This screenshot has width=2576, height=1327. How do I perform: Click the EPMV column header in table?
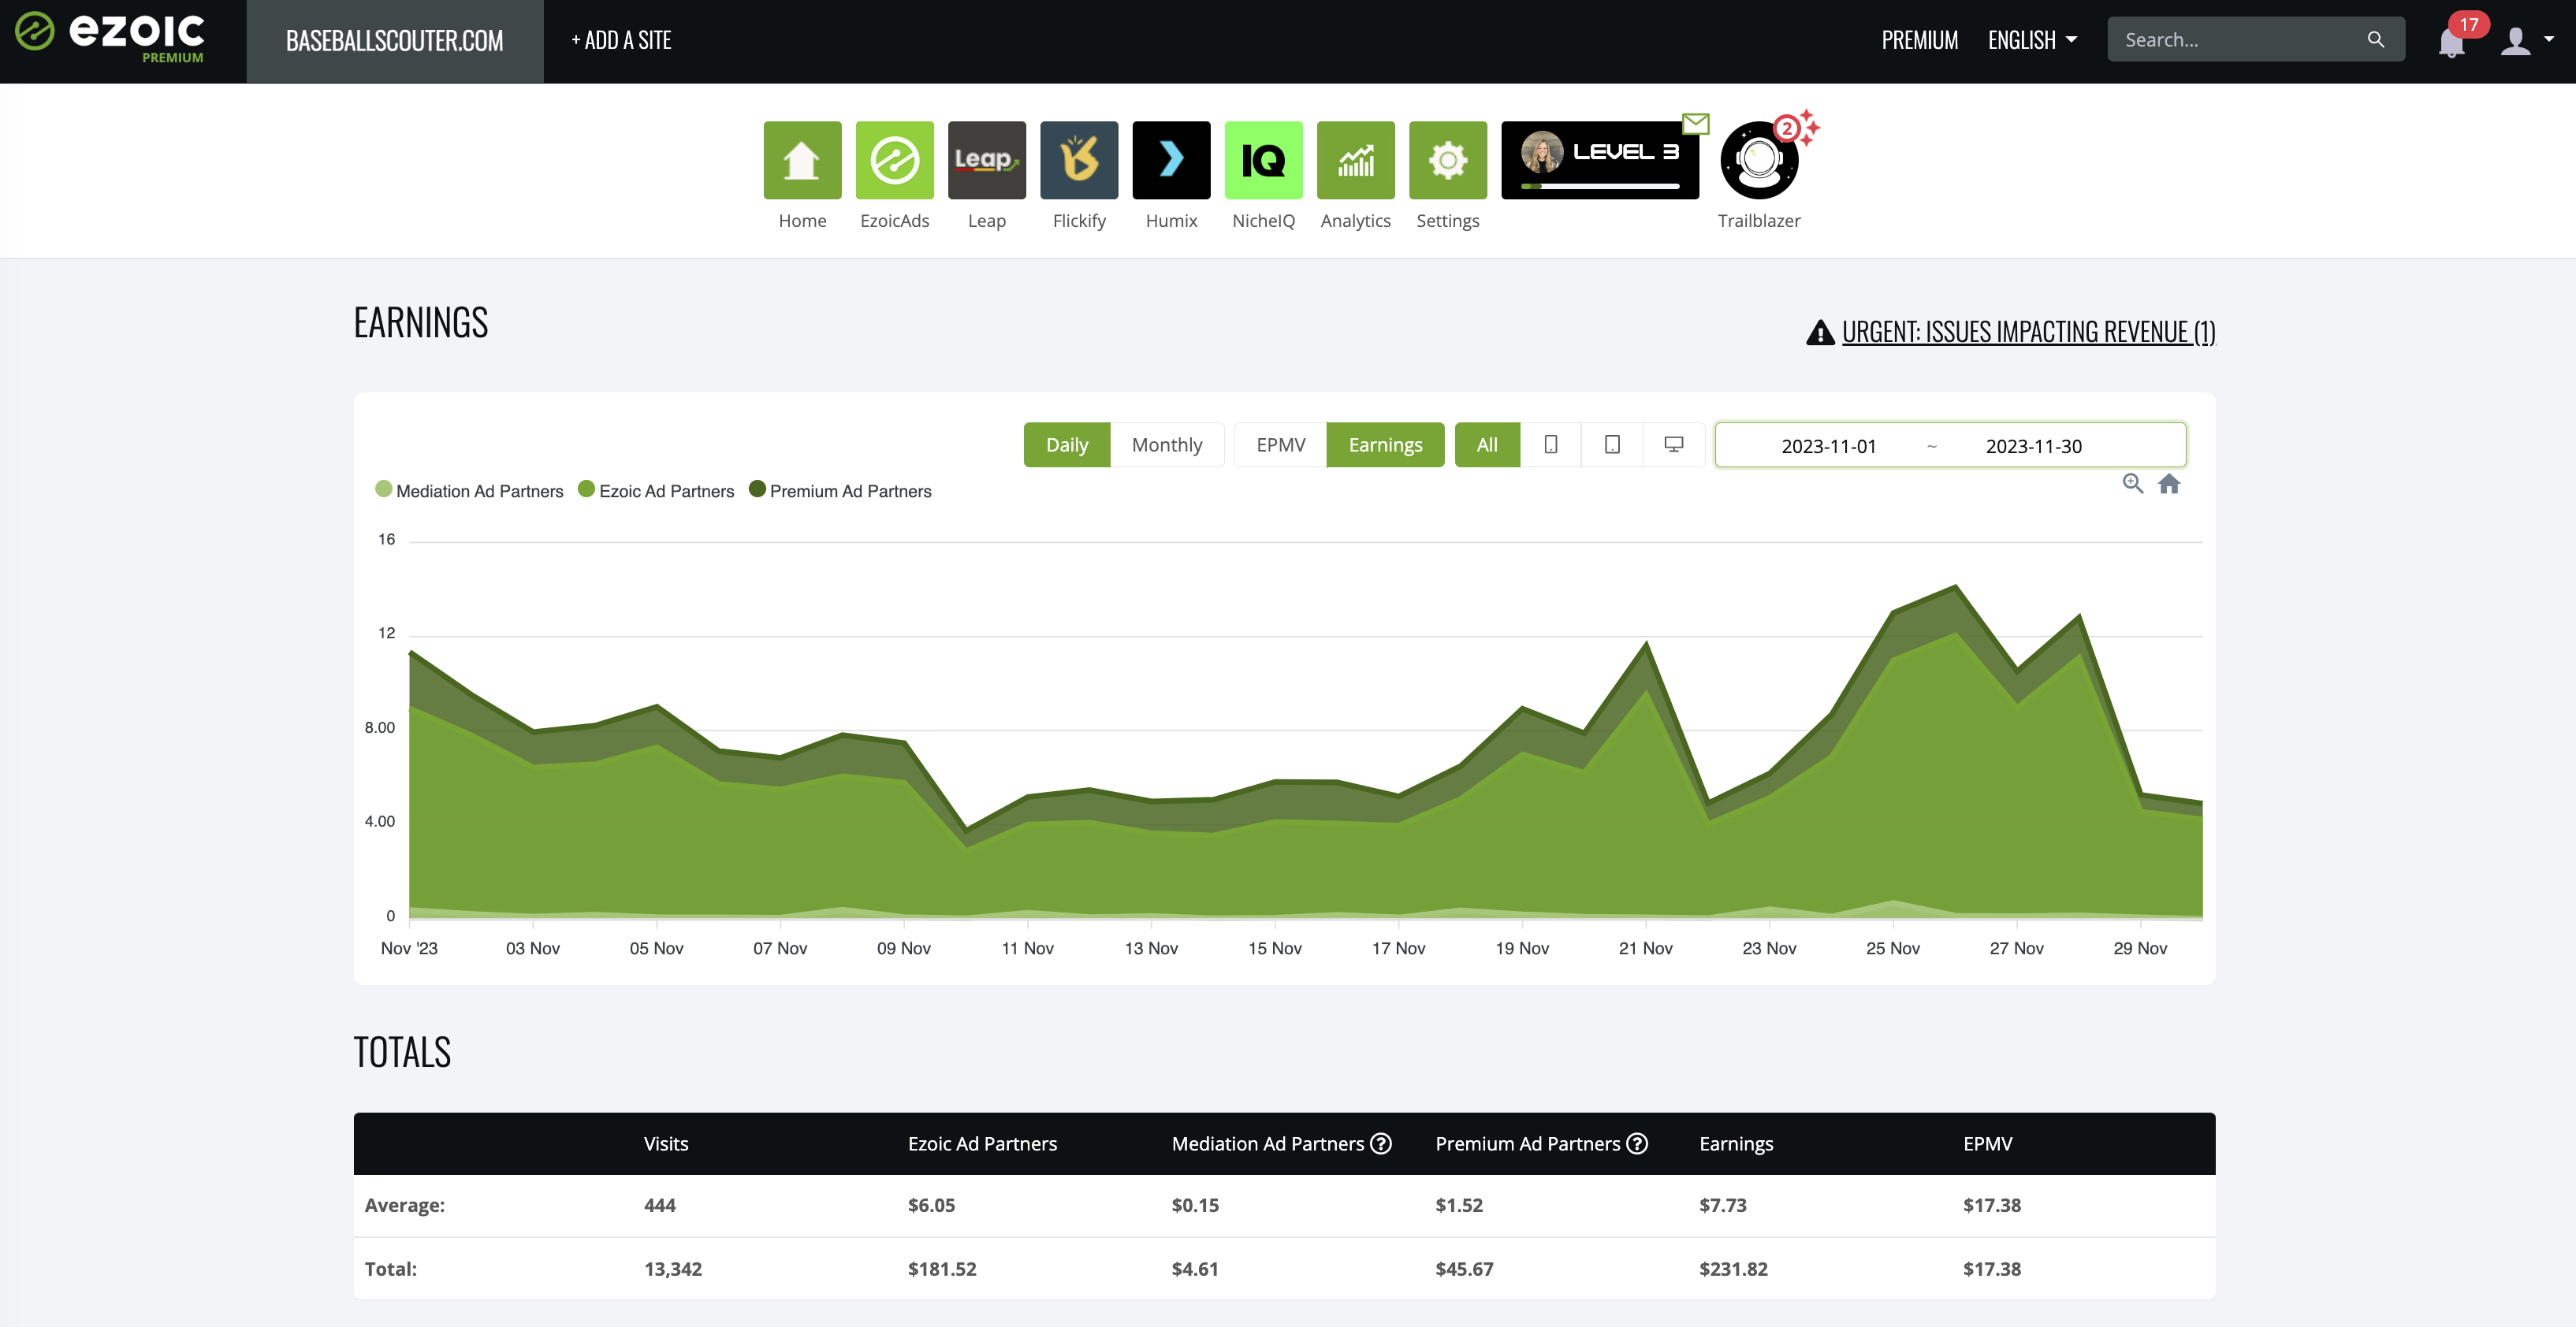click(1987, 1143)
